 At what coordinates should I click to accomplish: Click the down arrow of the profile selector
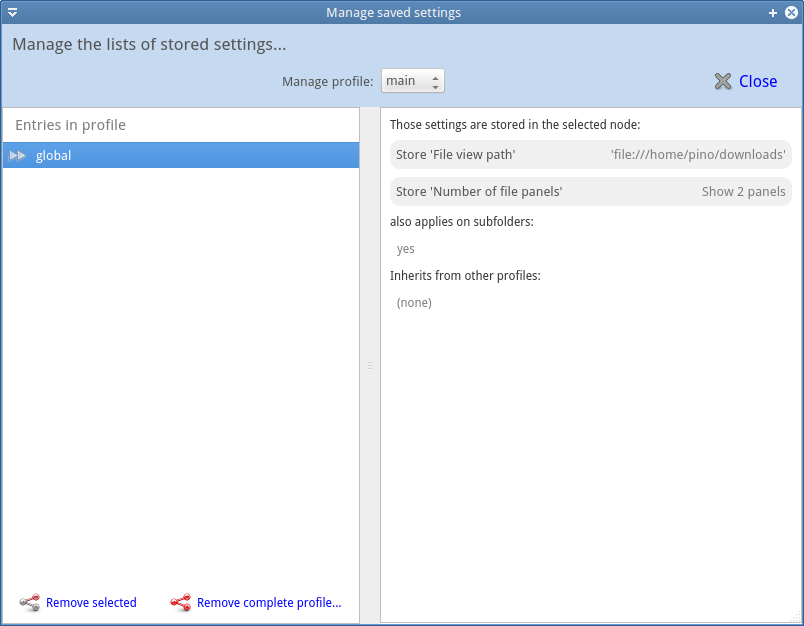click(x=435, y=87)
